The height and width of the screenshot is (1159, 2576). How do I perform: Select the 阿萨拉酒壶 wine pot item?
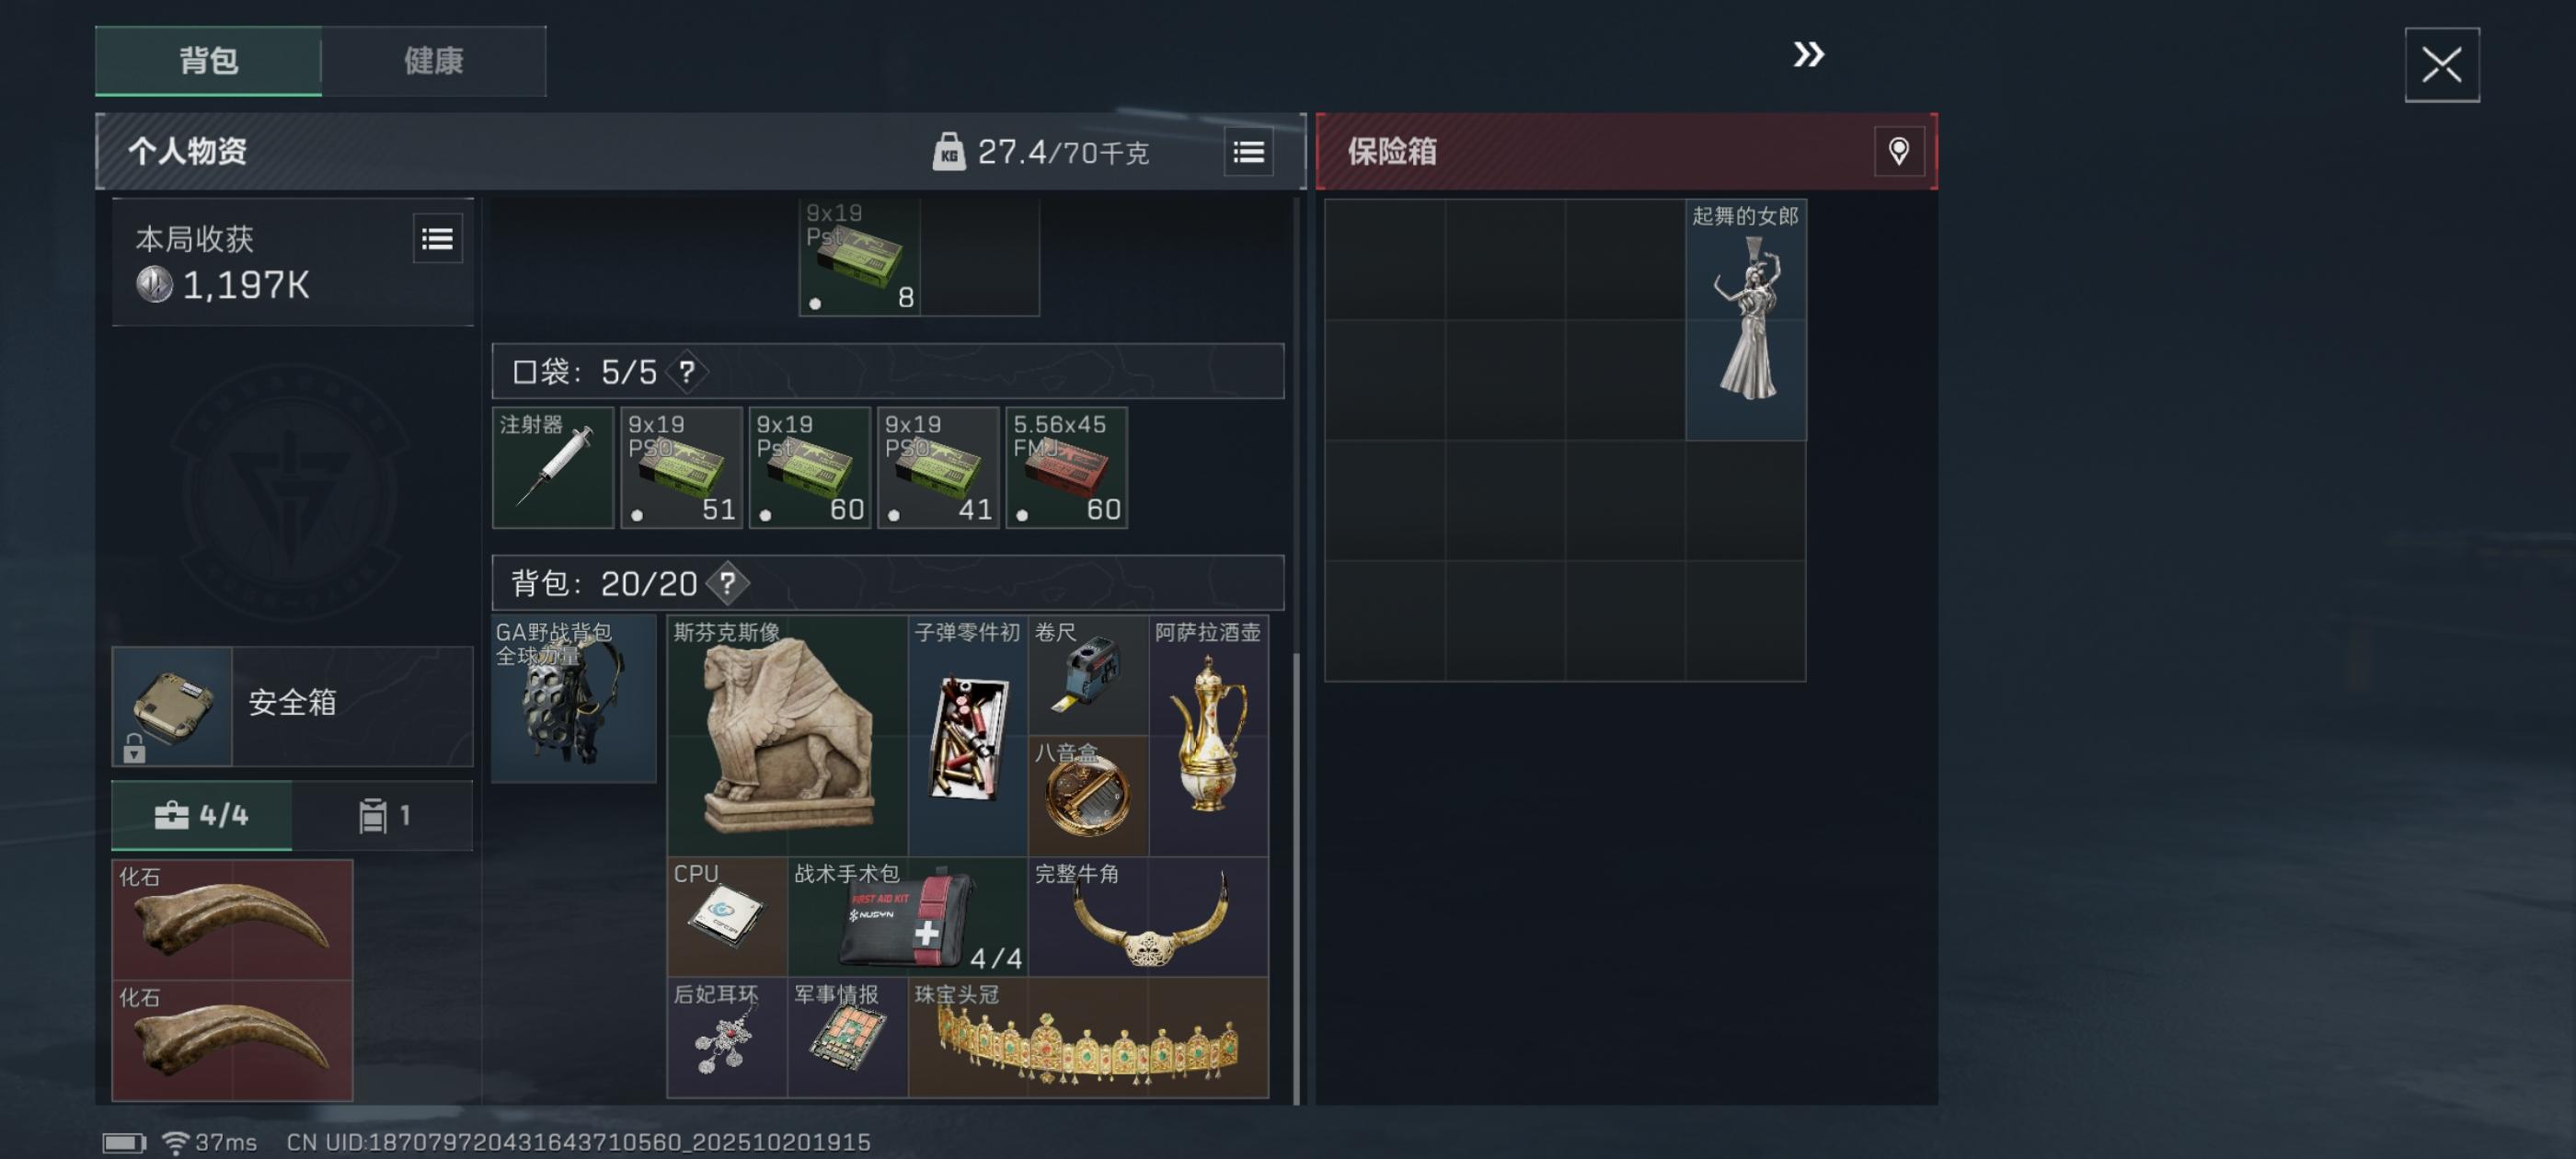[1208, 735]
